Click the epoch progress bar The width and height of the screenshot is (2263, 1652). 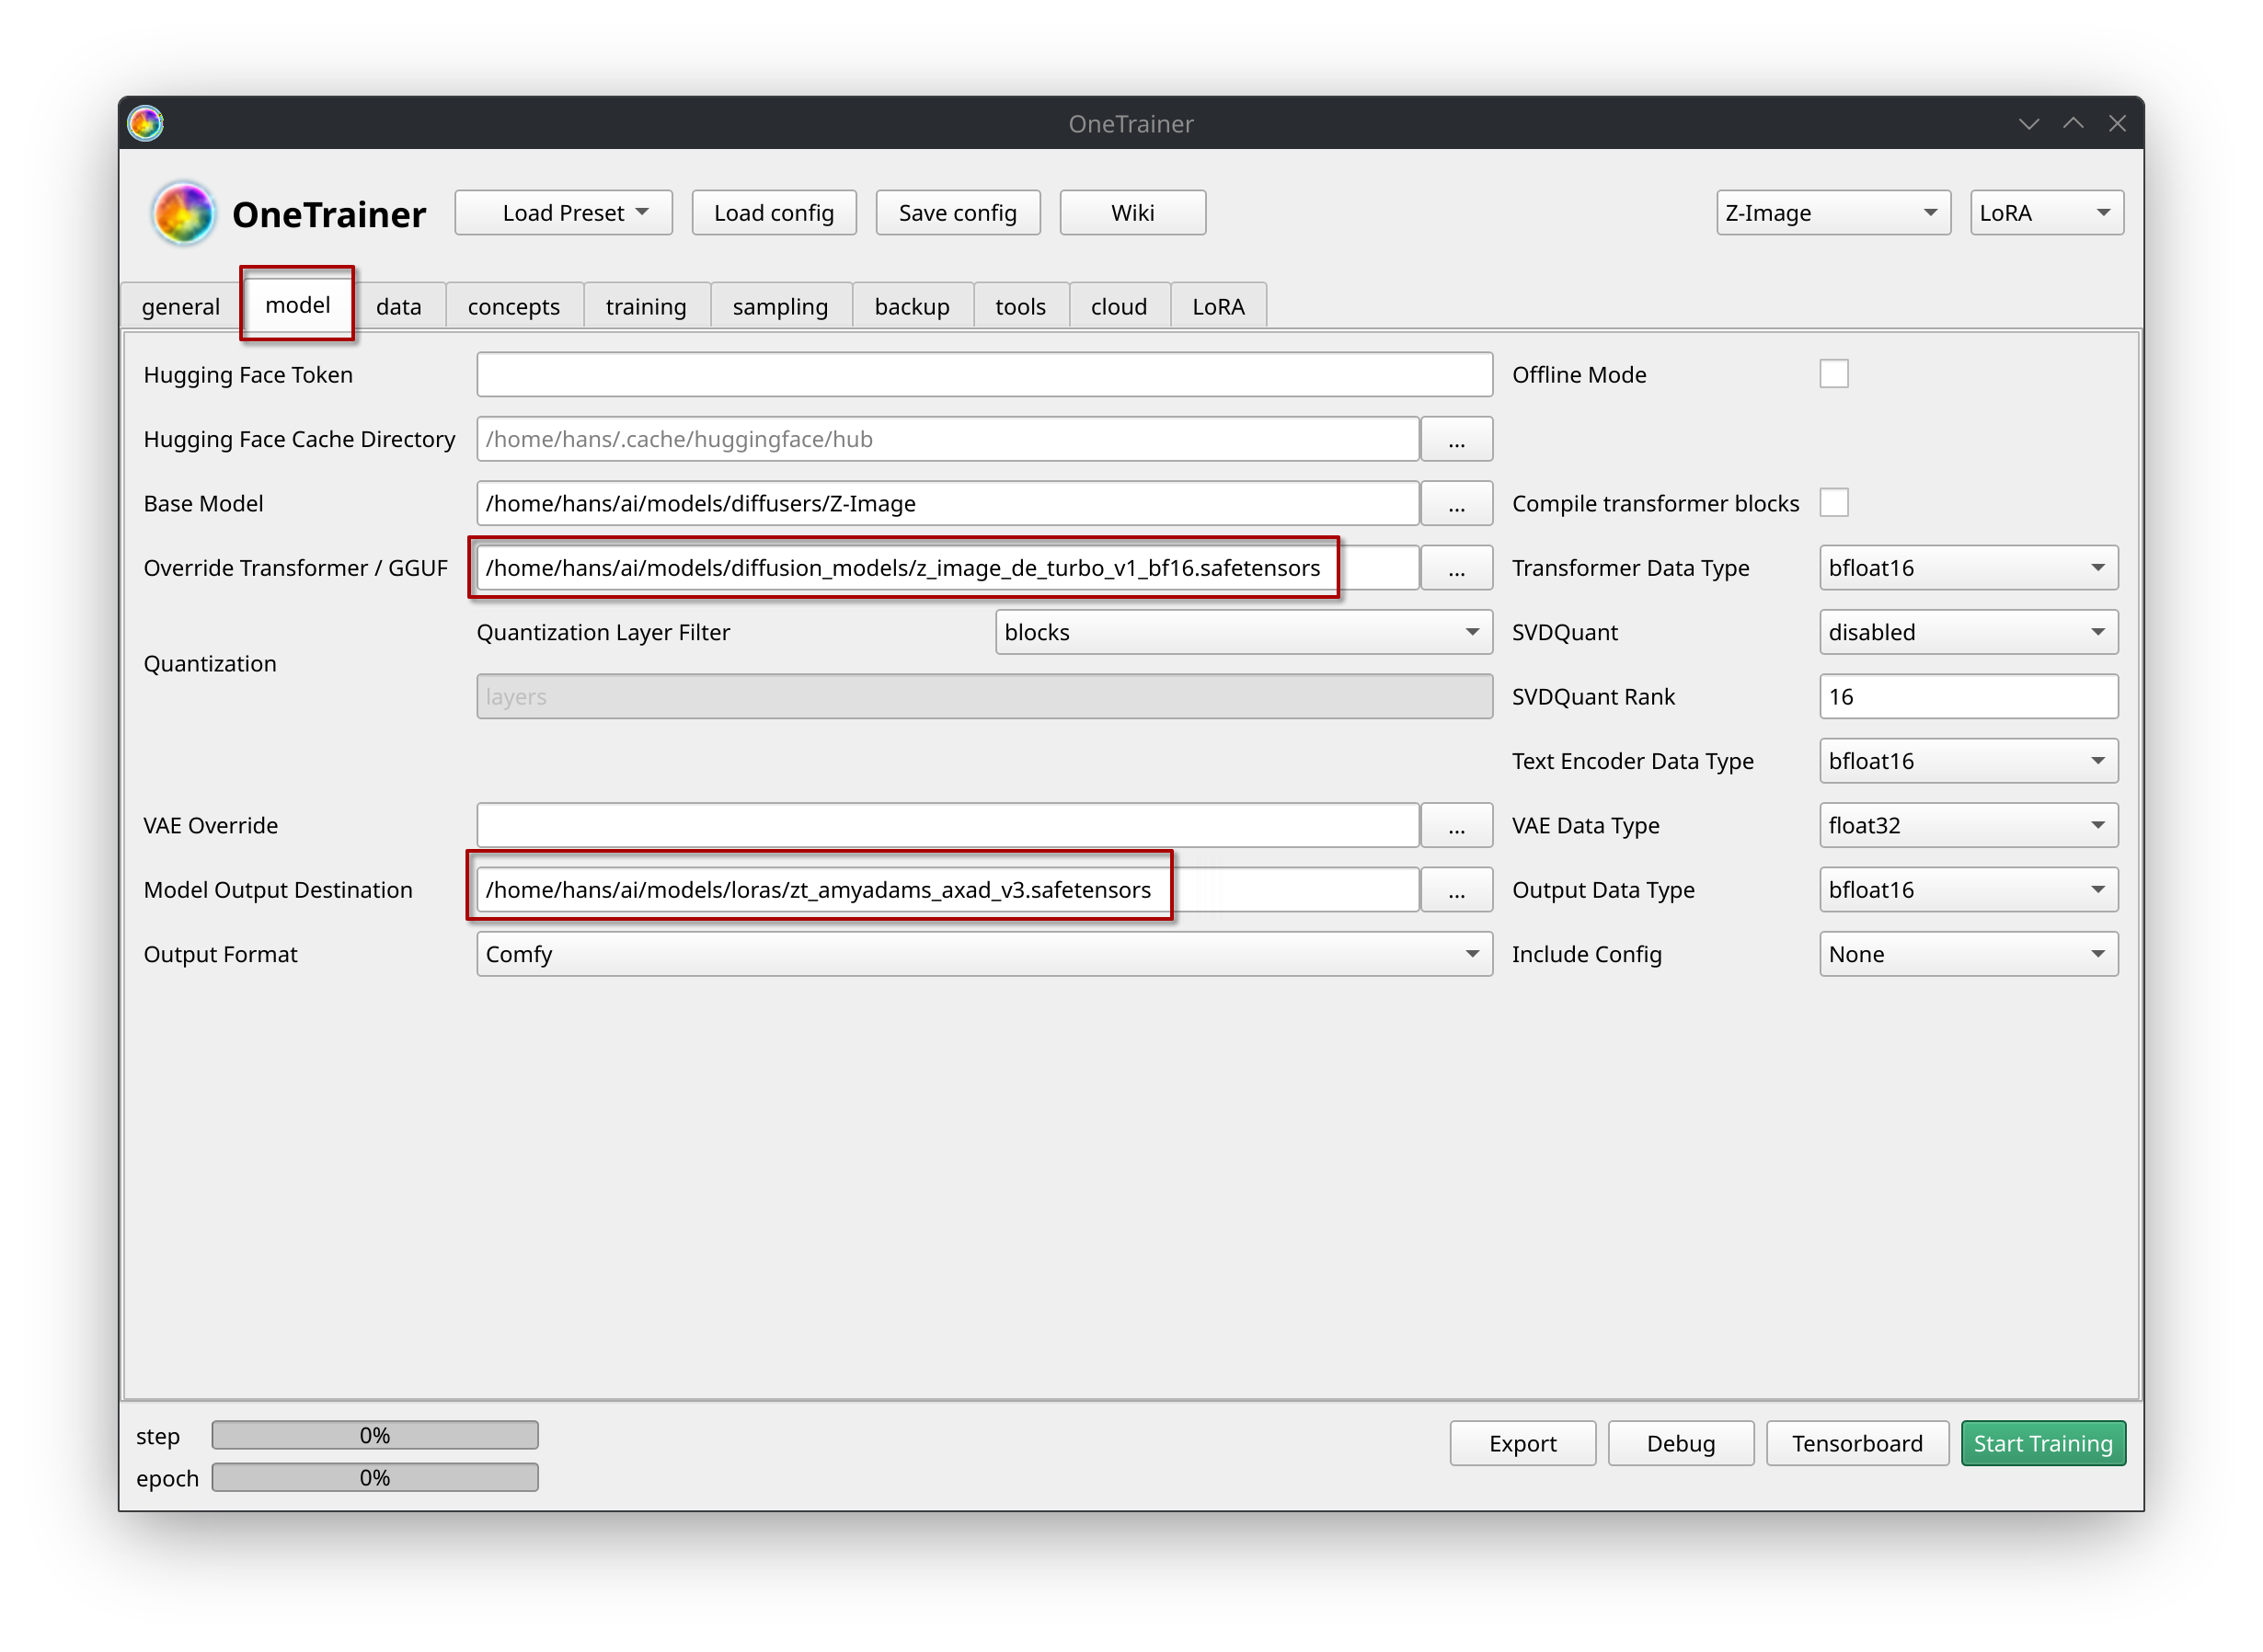[x=375, y=1477]
